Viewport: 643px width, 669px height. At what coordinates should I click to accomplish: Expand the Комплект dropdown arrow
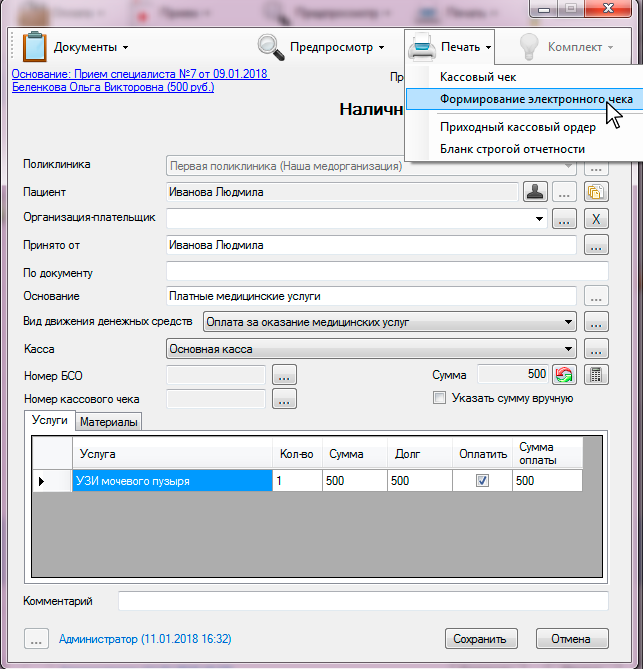coord(611,47)
